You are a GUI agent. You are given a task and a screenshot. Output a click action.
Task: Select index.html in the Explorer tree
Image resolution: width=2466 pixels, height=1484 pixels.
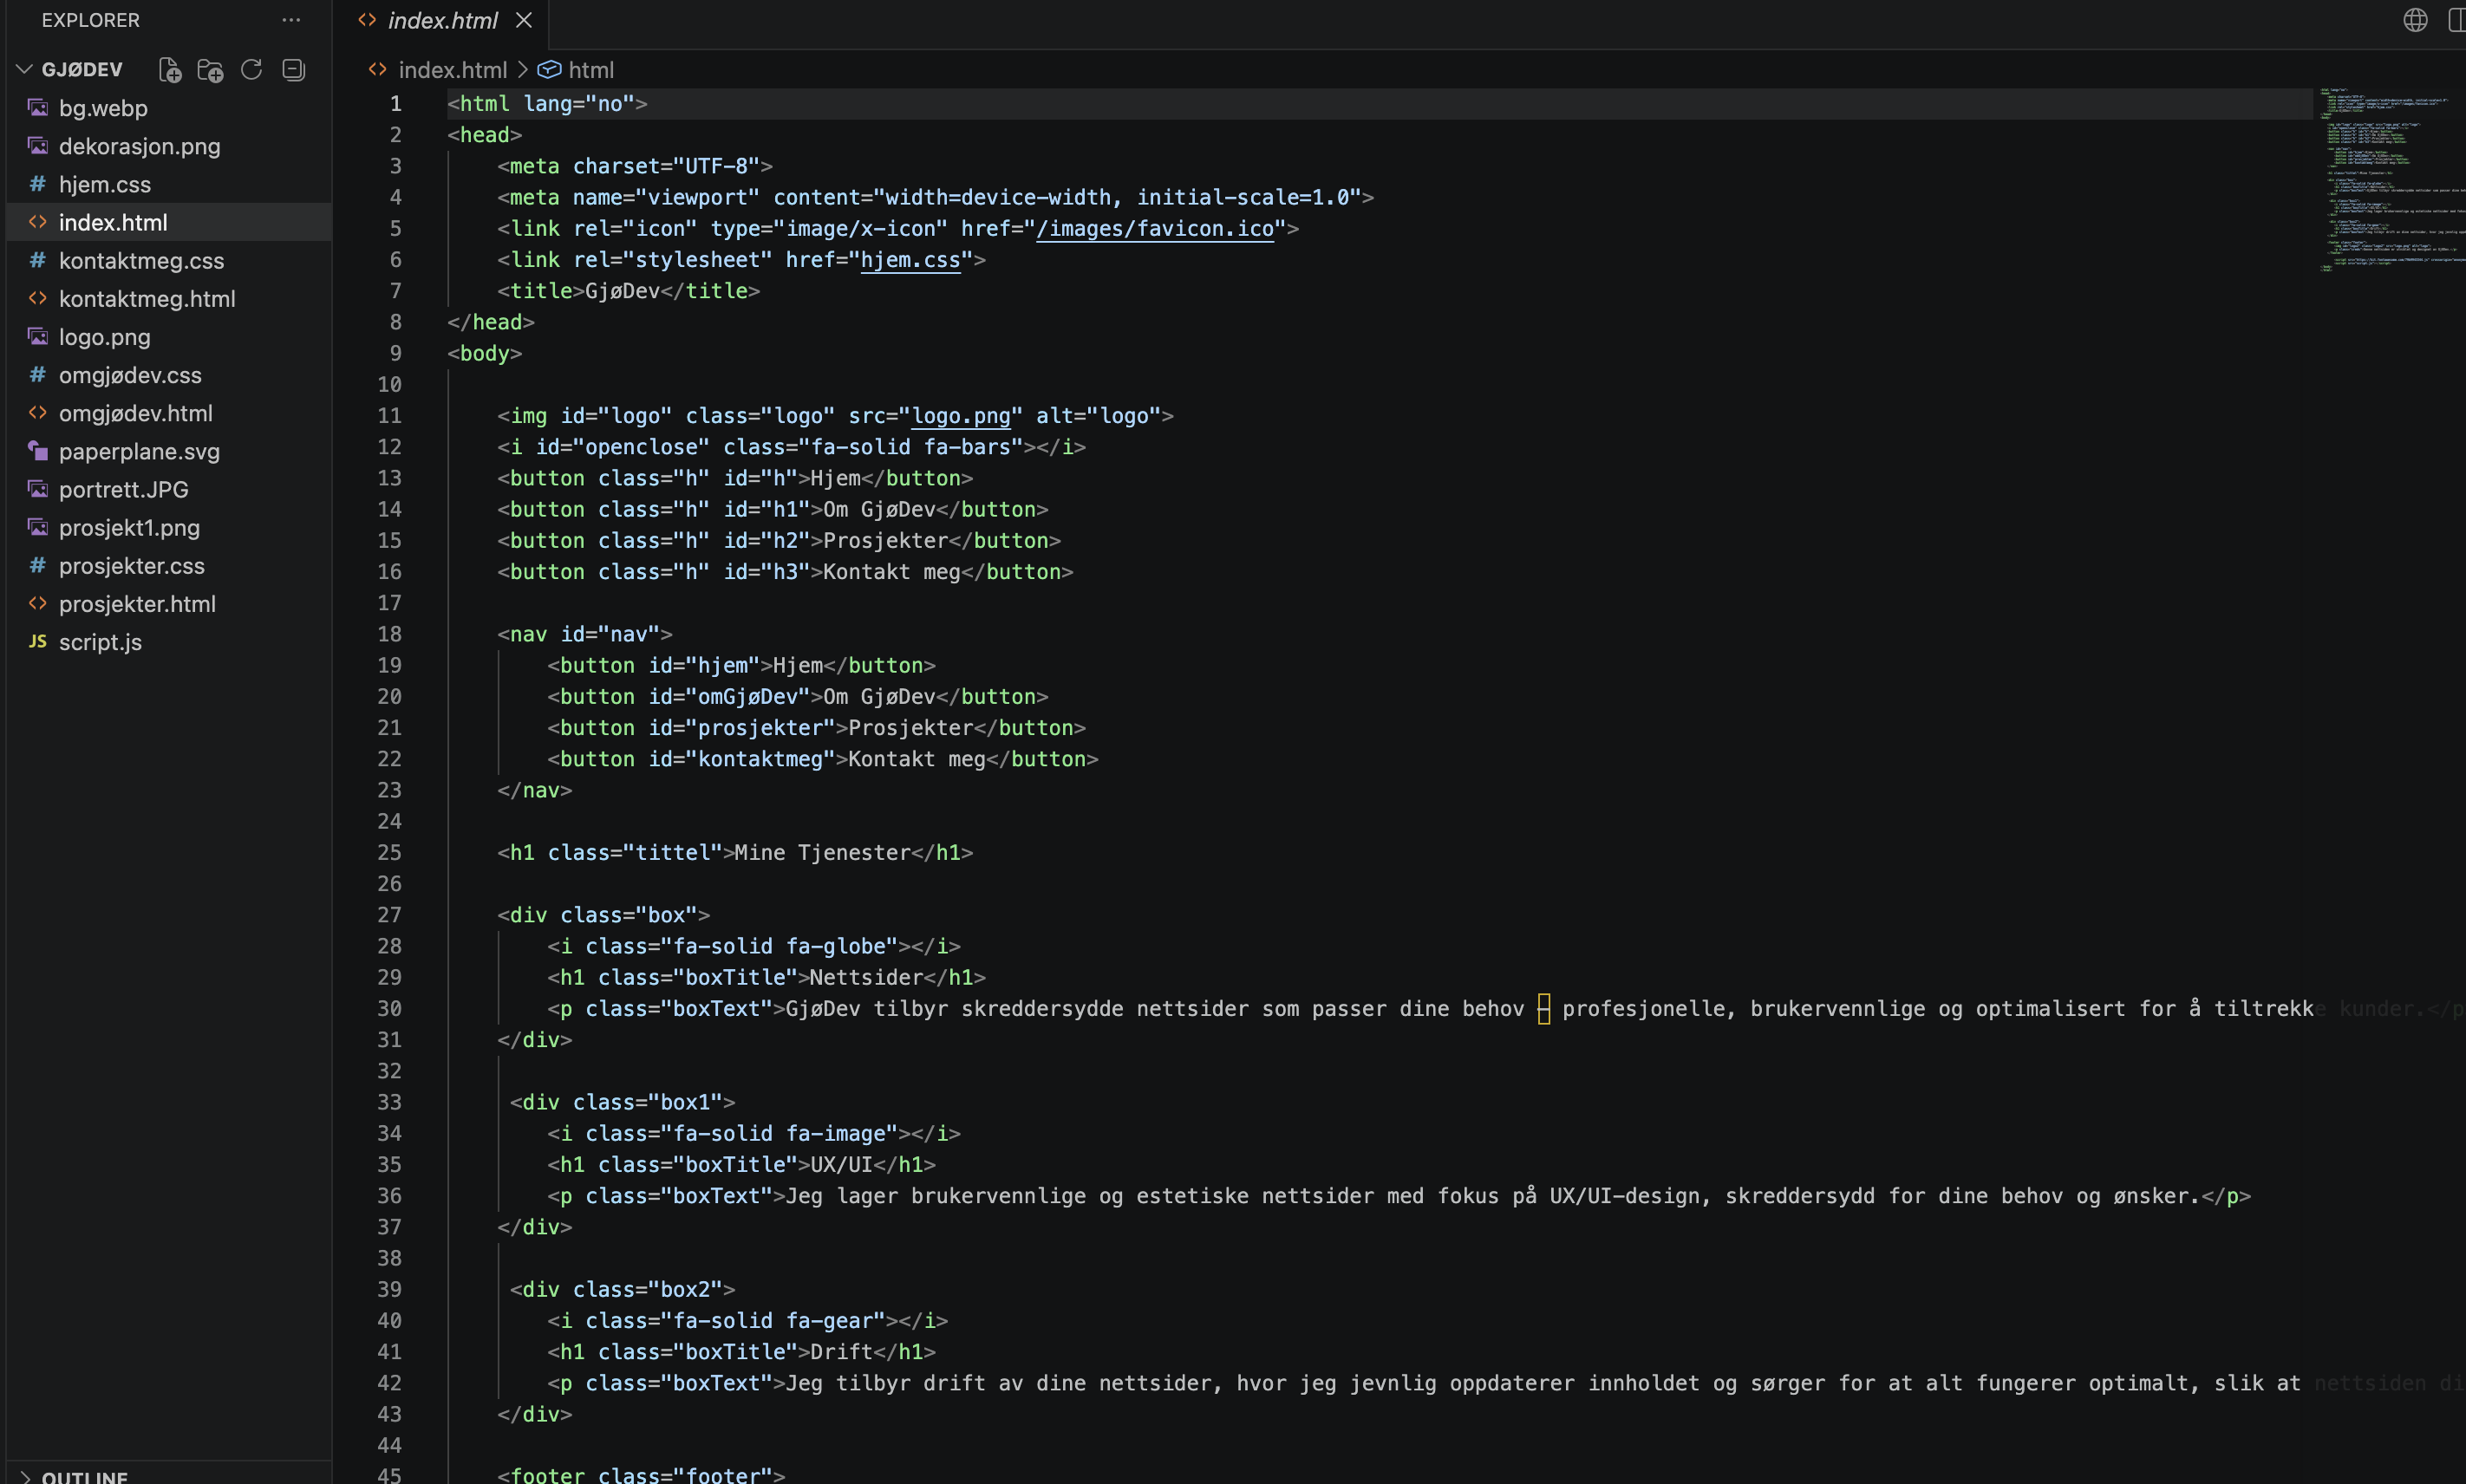(169, 222)
